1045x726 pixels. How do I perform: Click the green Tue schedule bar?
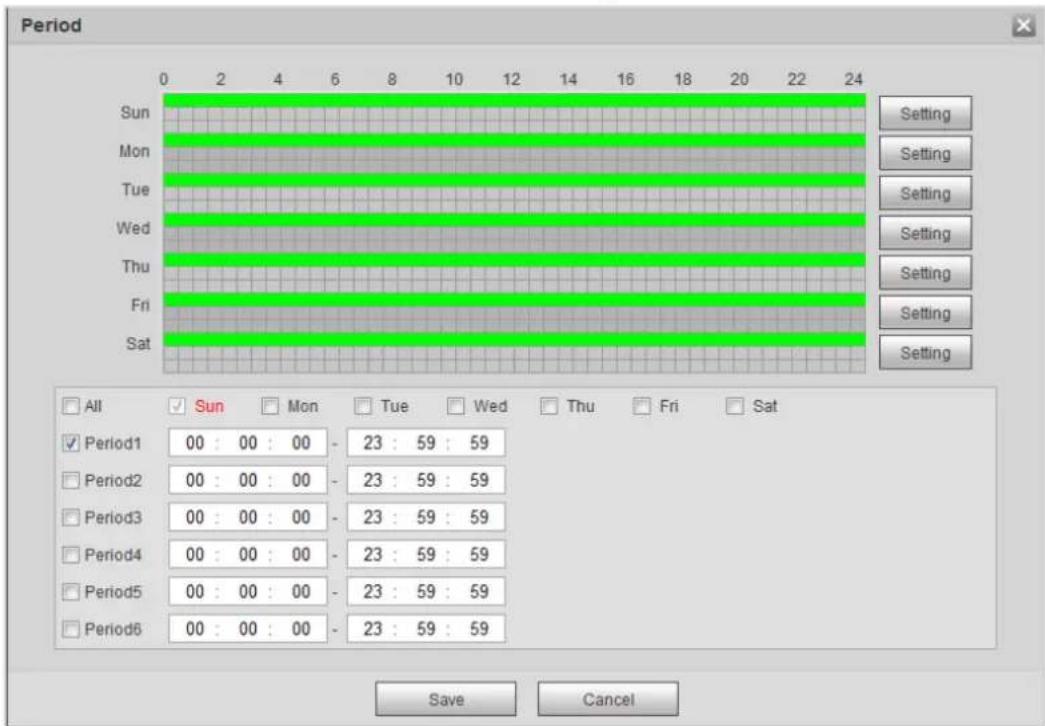(515, 180)
